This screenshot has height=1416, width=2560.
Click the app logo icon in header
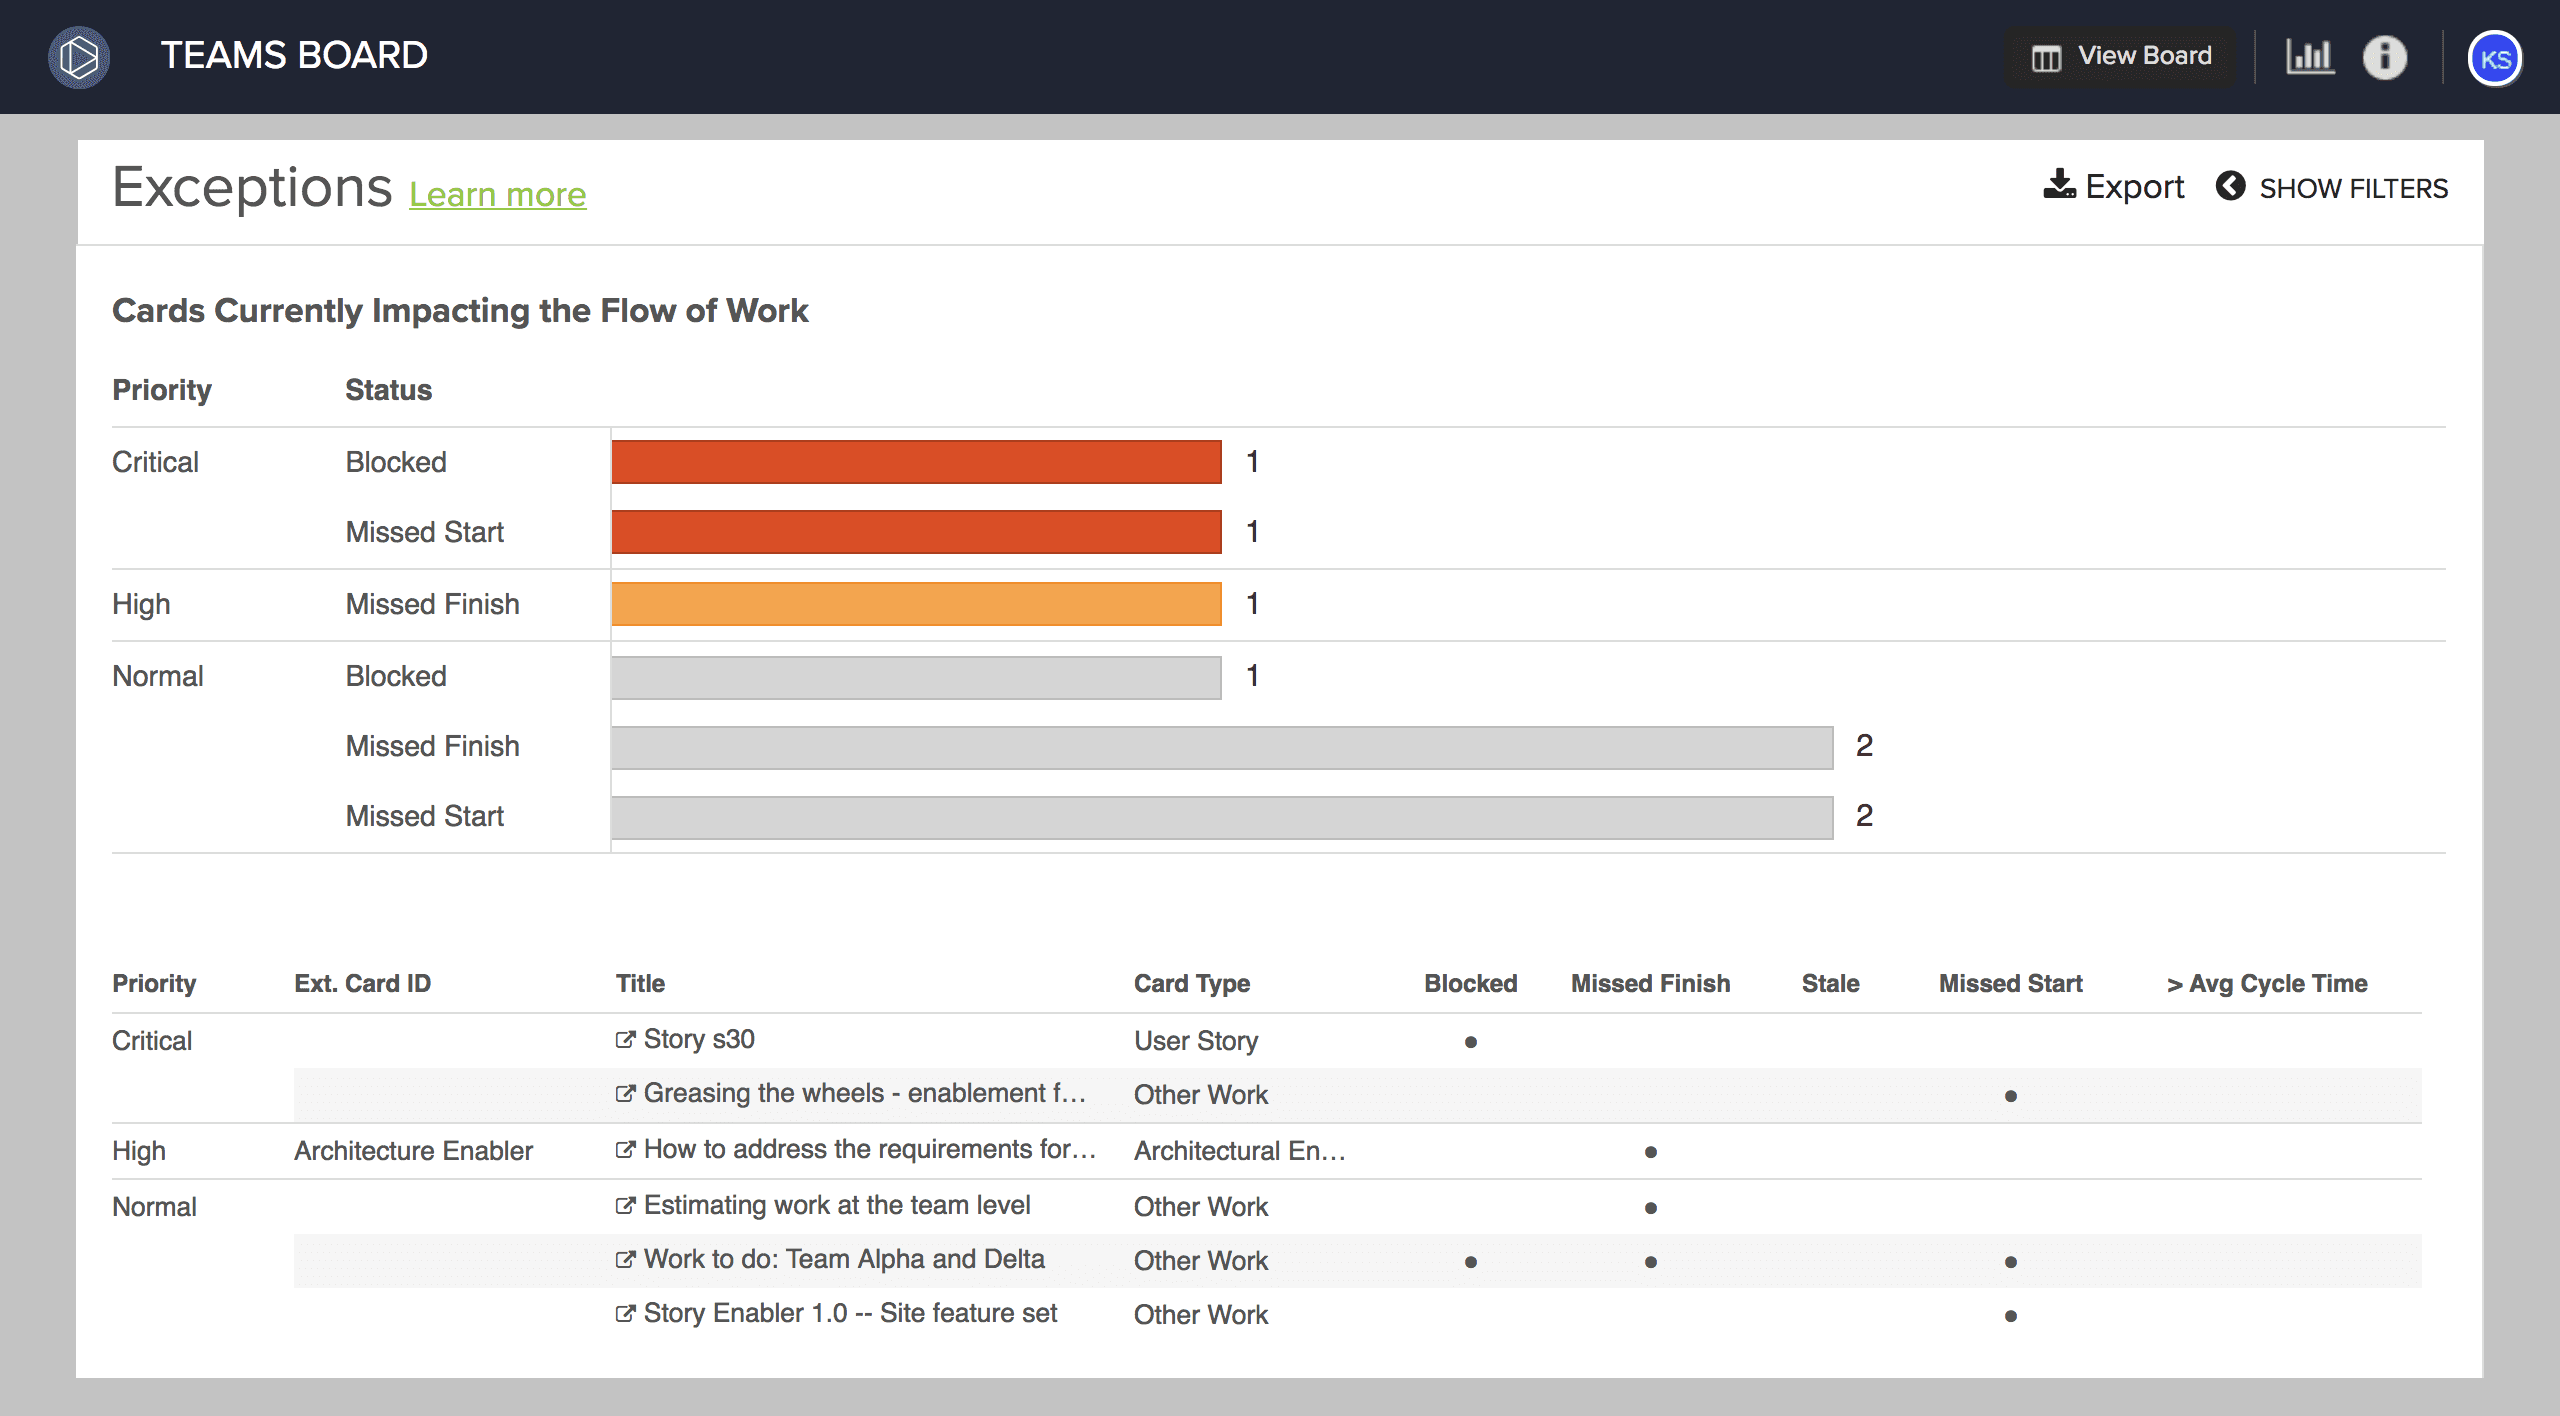point(79,57)
